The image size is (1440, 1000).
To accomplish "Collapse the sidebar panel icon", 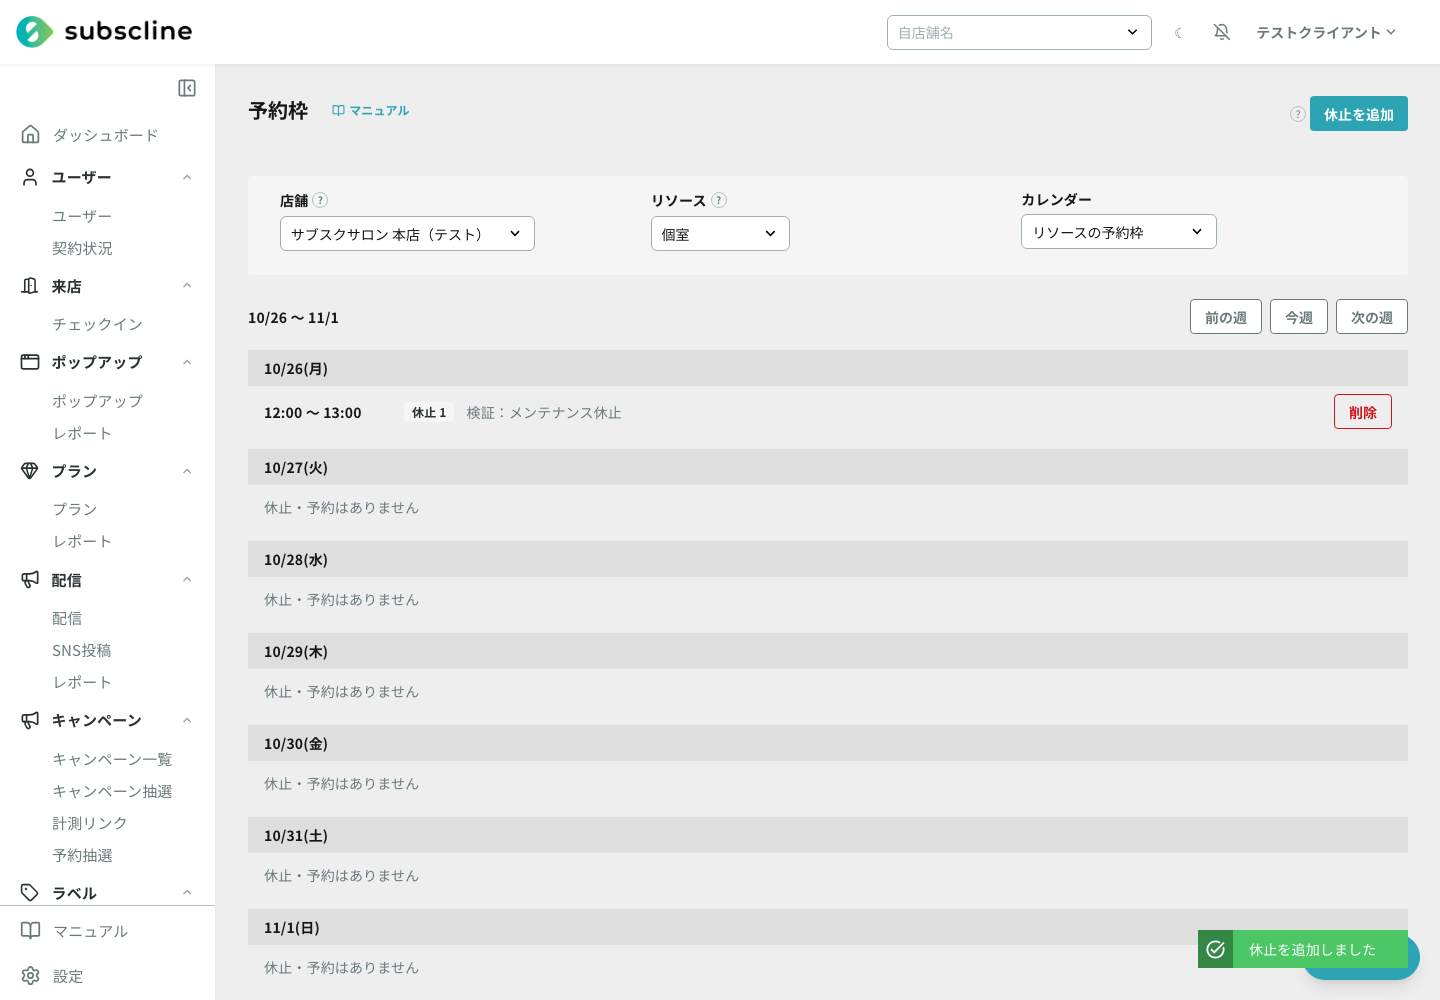I will 187,88.
